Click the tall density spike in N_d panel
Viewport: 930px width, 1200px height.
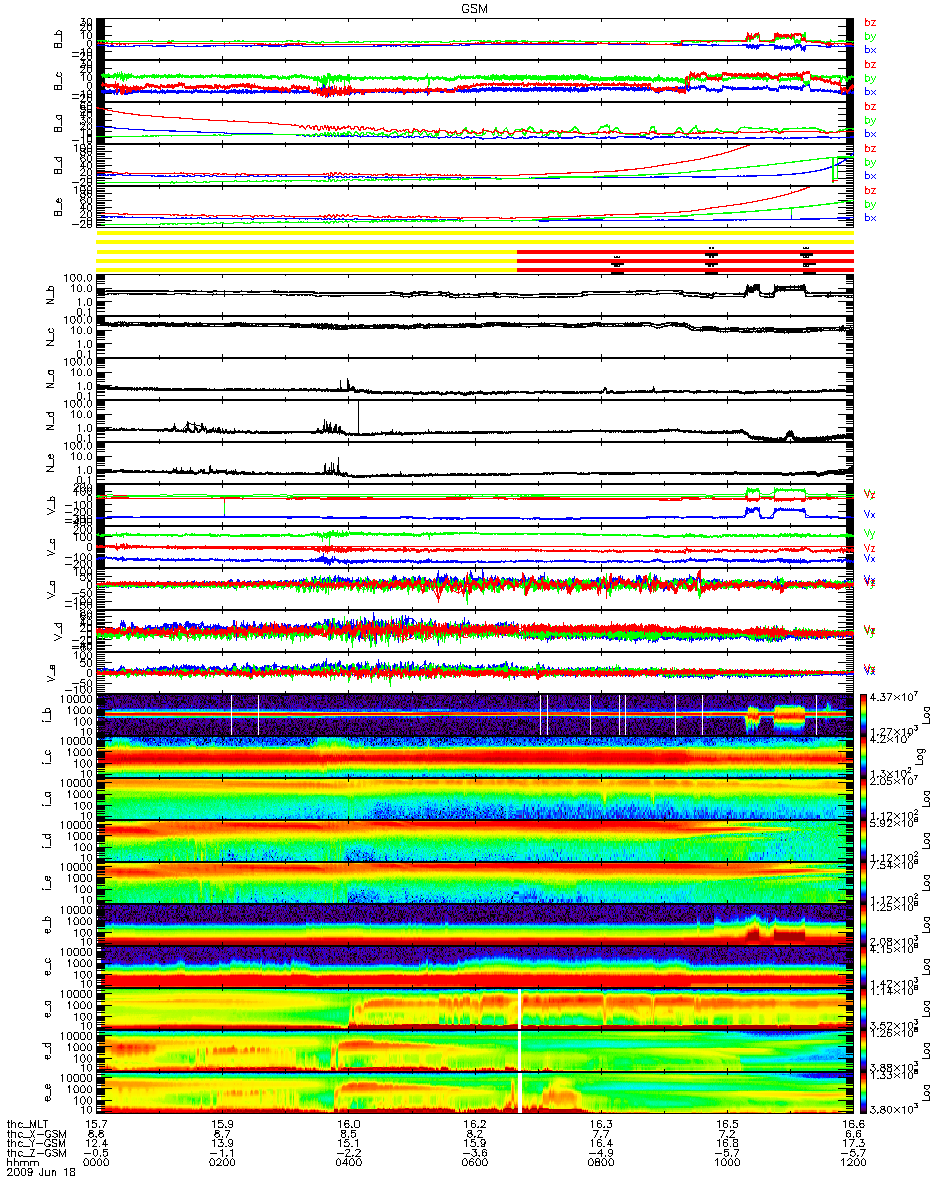[359, 417]
